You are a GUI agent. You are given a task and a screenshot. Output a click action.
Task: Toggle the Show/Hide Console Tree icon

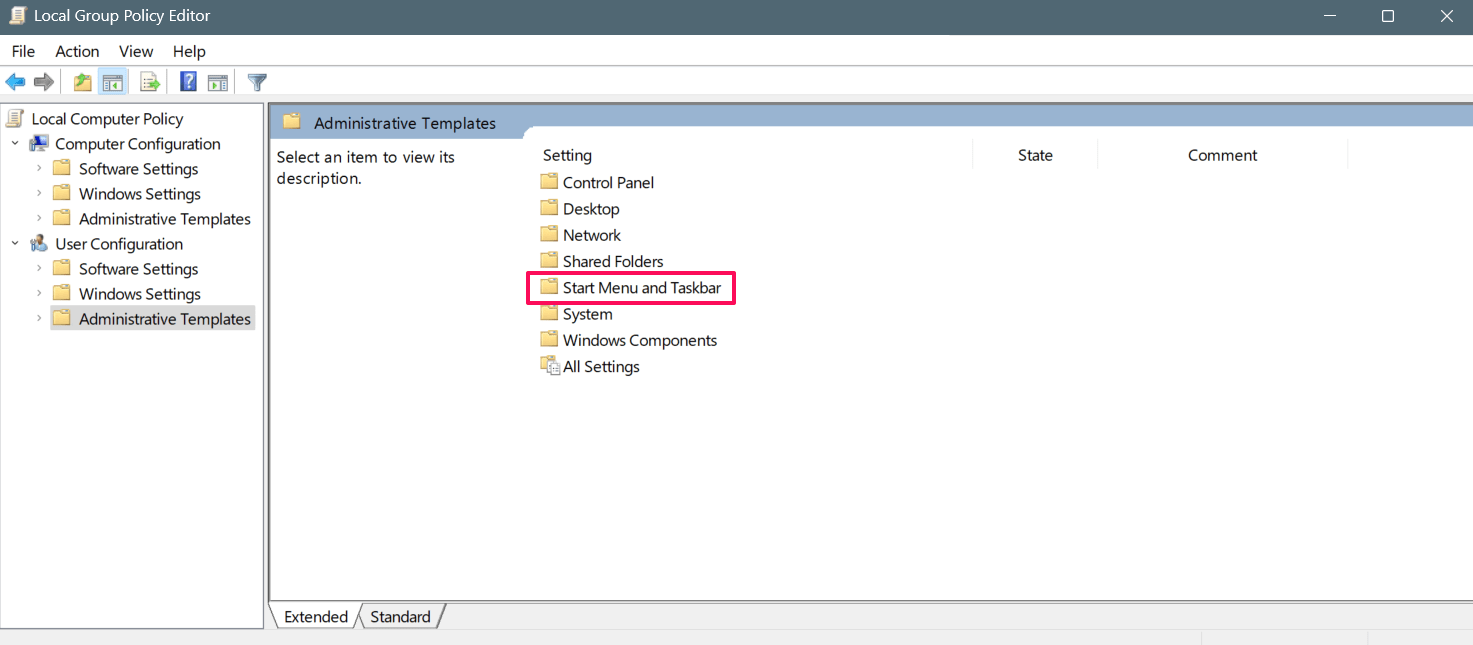(112, 82)
